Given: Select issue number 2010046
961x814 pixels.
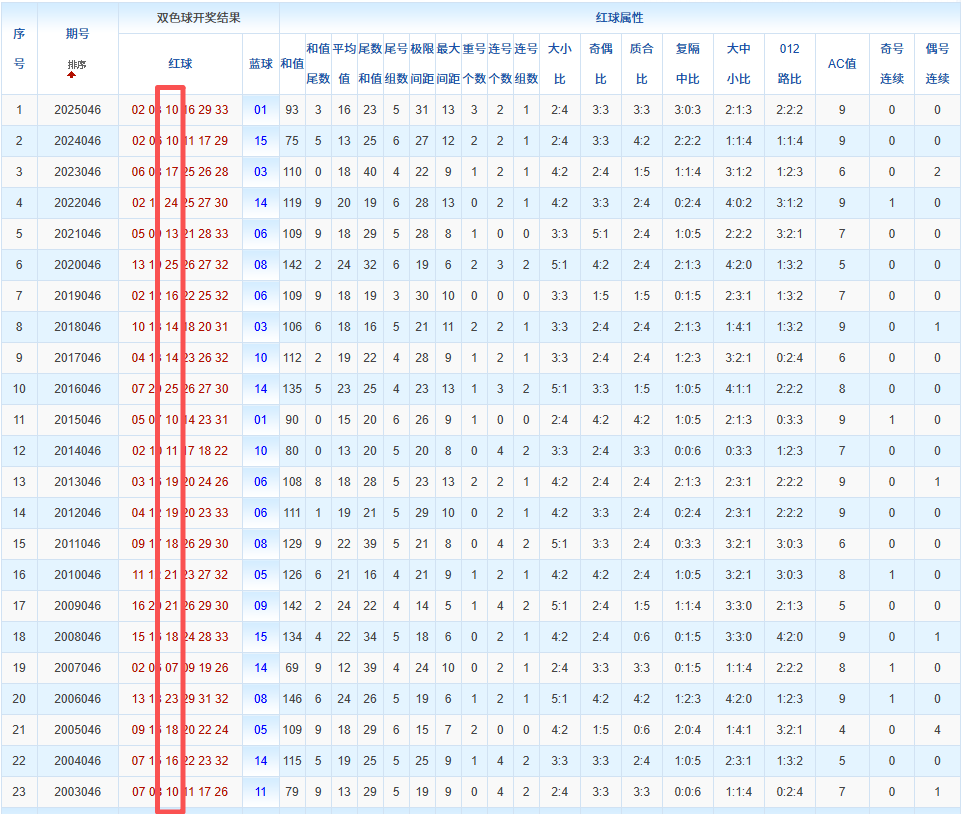Looking at the screenshot, I should (77, 575).
